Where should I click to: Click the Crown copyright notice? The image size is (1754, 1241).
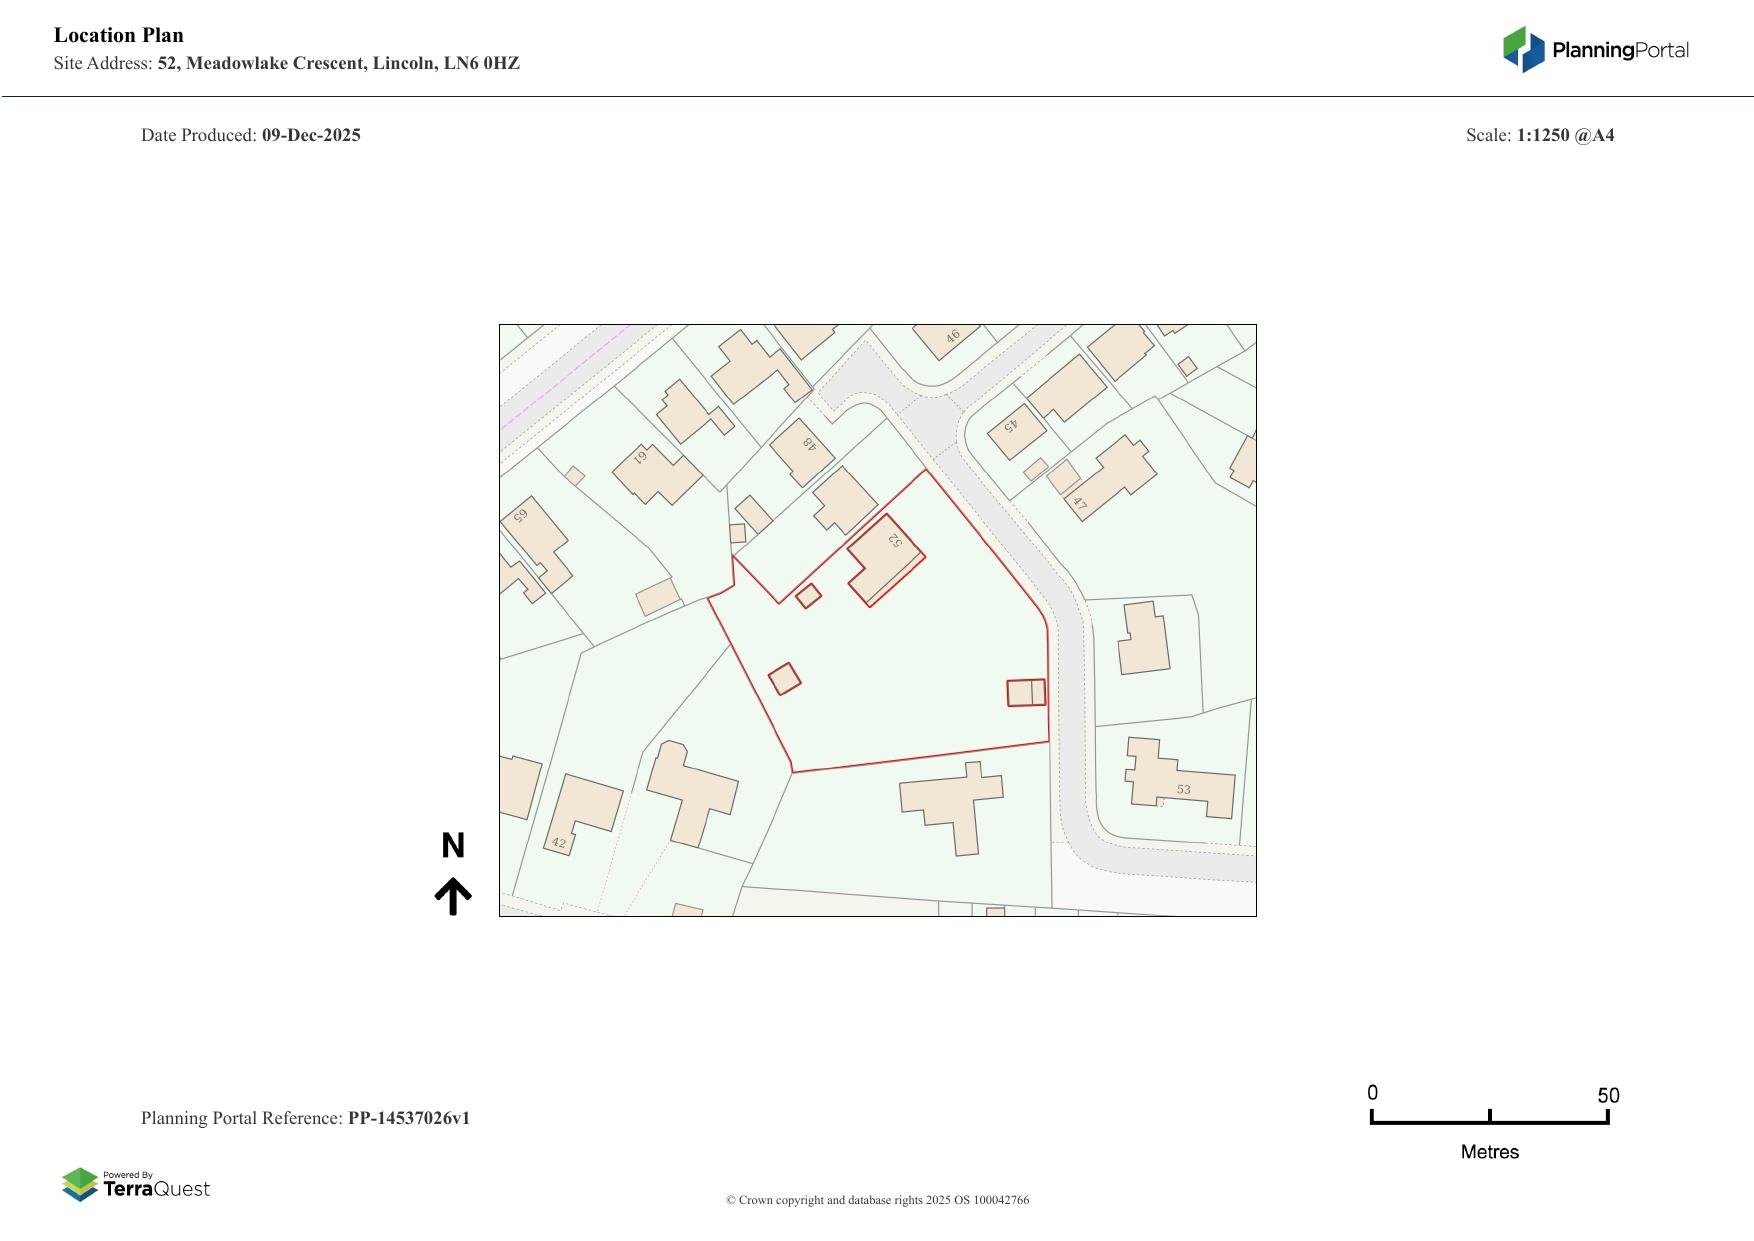pos(877,1200)
